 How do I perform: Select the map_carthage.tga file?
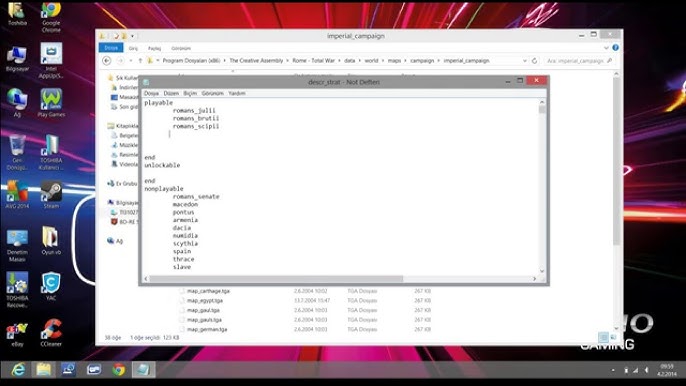point(208,291)
